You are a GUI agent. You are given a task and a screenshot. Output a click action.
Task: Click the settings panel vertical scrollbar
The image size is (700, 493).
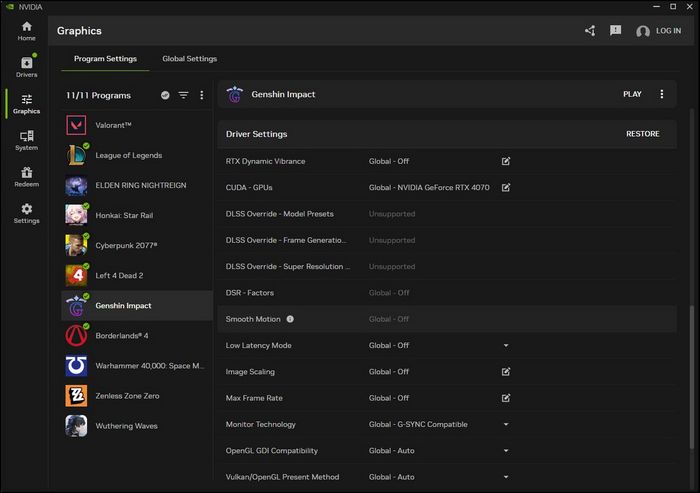(692, 377)
